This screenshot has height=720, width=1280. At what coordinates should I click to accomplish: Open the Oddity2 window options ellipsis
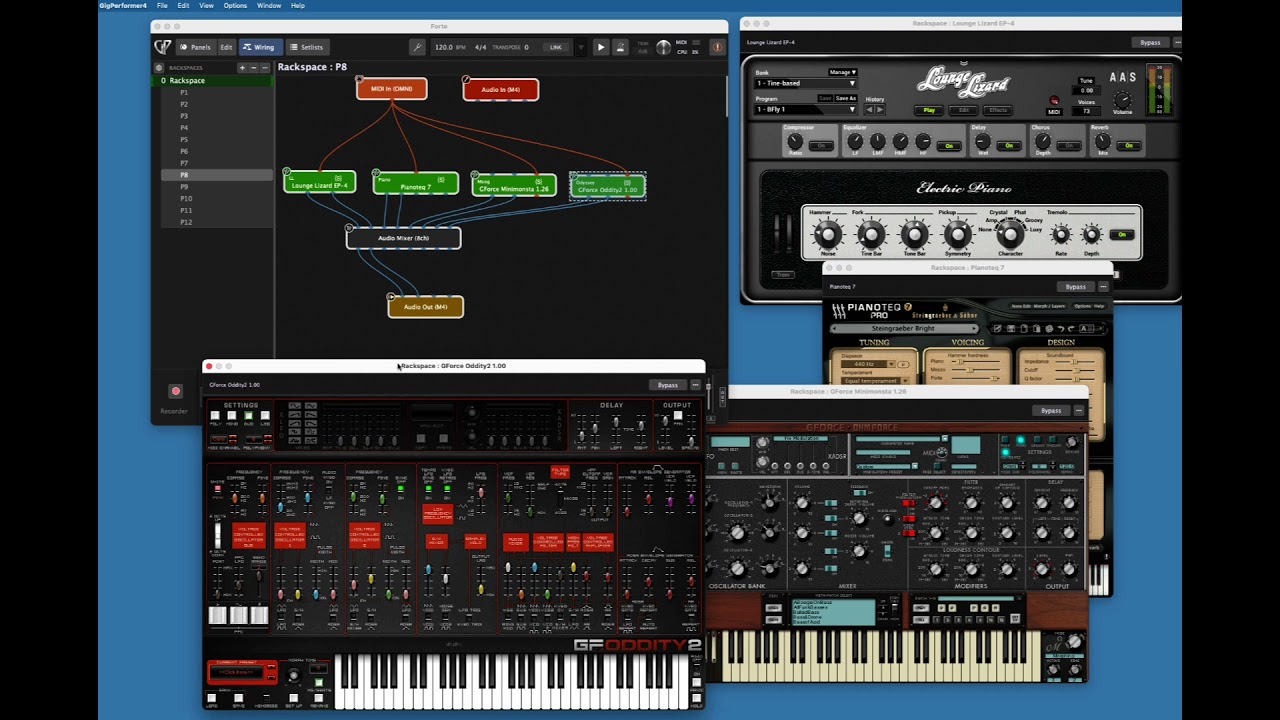696,385
